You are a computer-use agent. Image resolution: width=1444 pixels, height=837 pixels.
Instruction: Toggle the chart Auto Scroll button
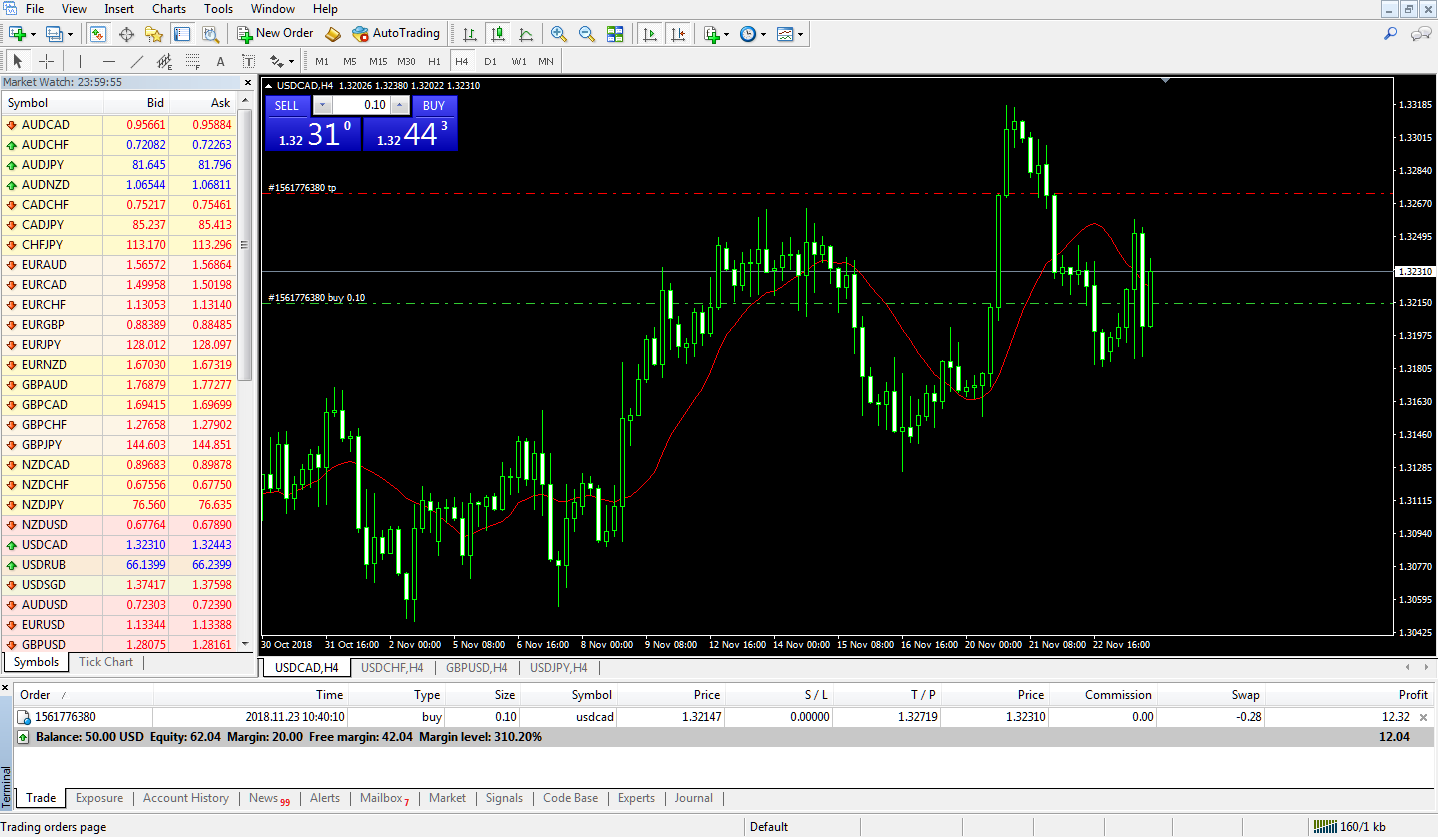650,34
